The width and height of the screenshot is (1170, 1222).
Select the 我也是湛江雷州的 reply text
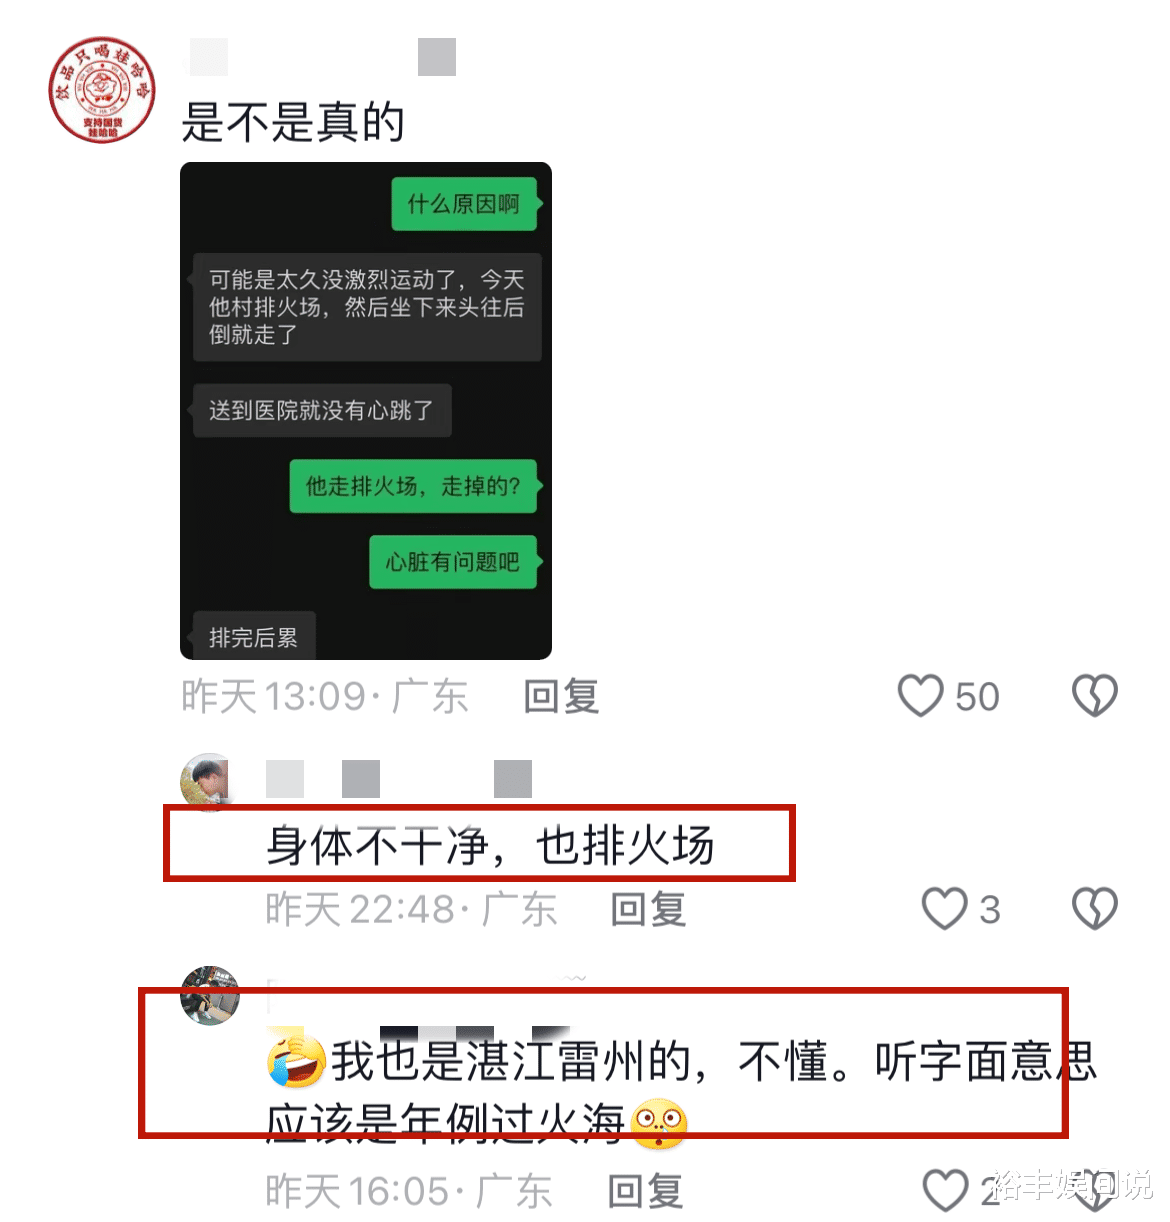682,1091
